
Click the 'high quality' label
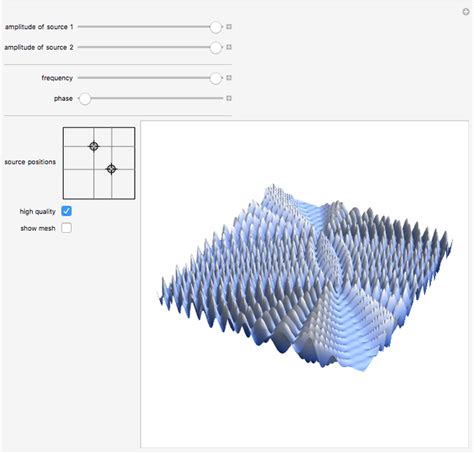coord(37,212)
